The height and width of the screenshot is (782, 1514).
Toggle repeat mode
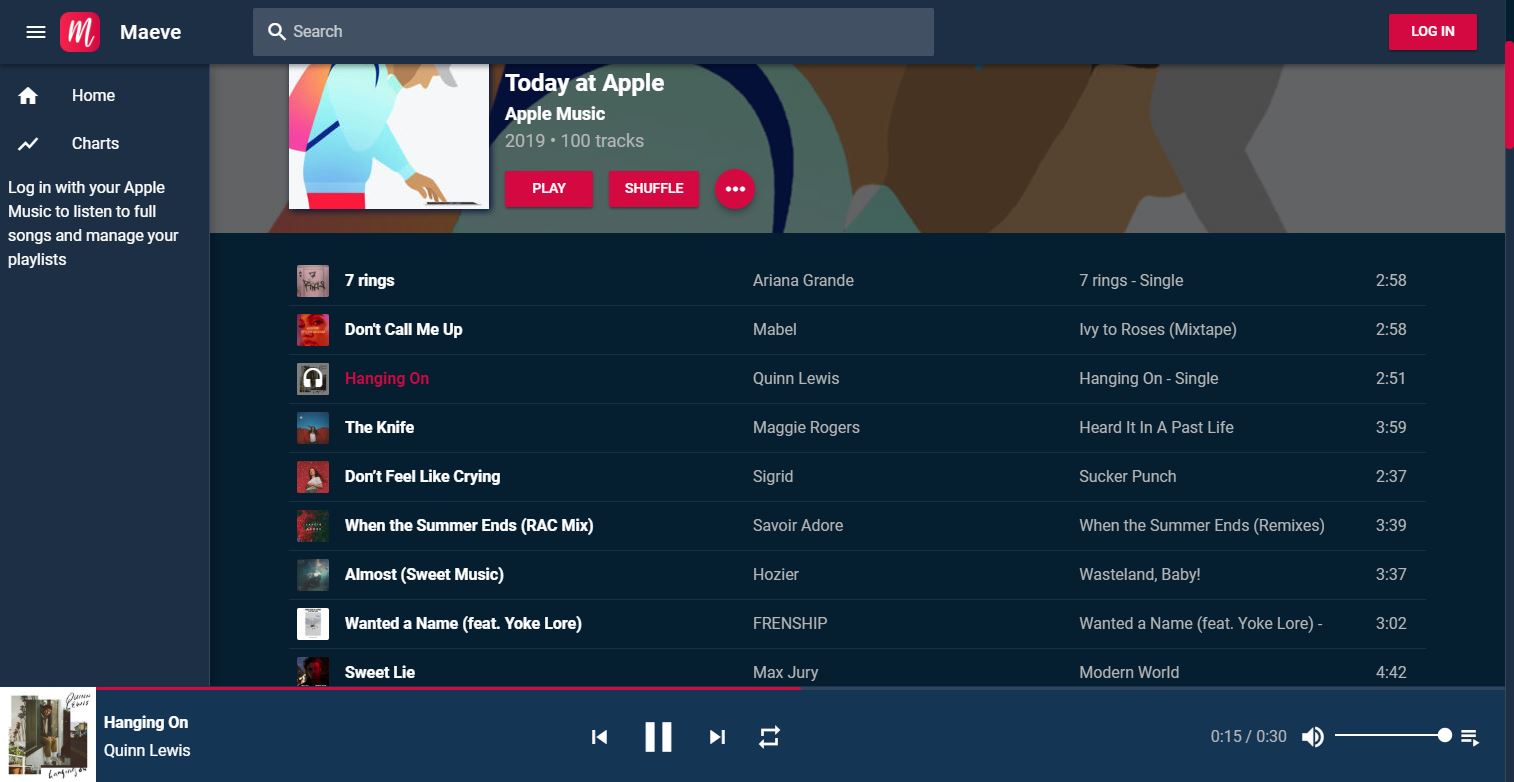pyautogui.click(x=769, y=737)
